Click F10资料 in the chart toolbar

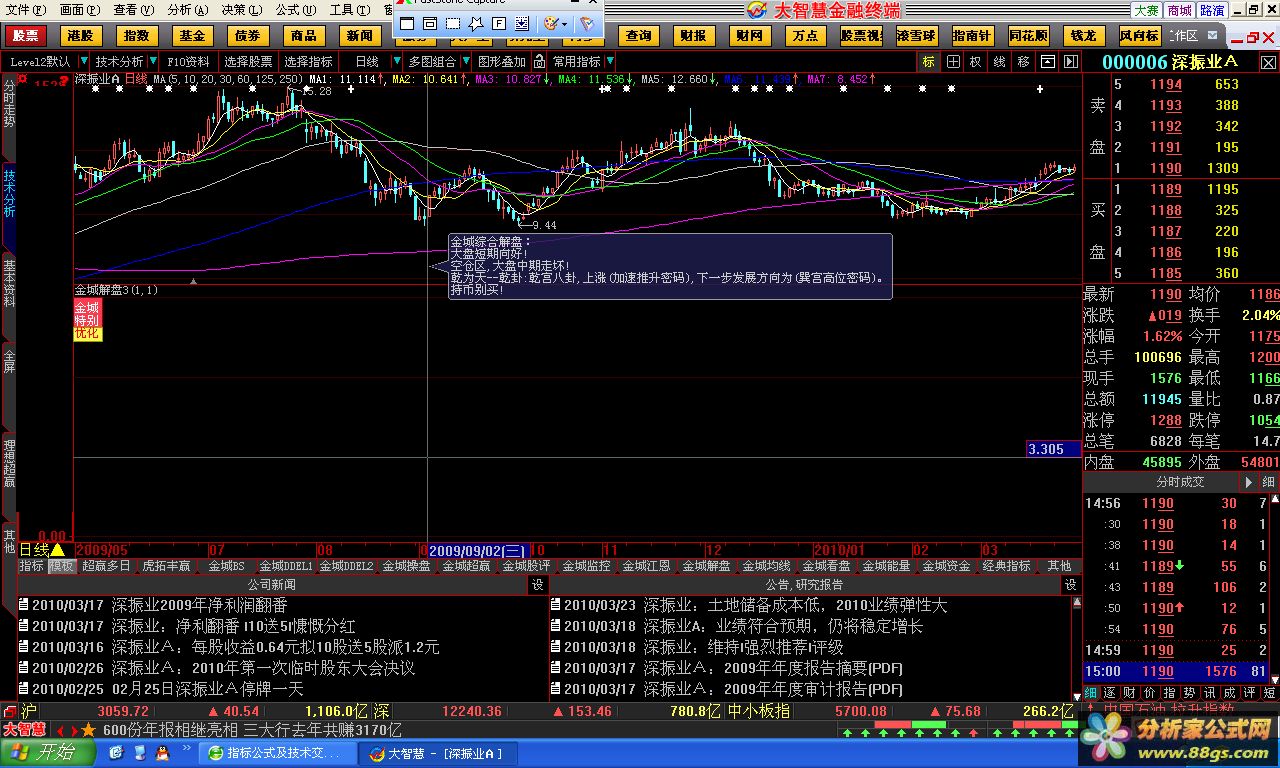188,62
